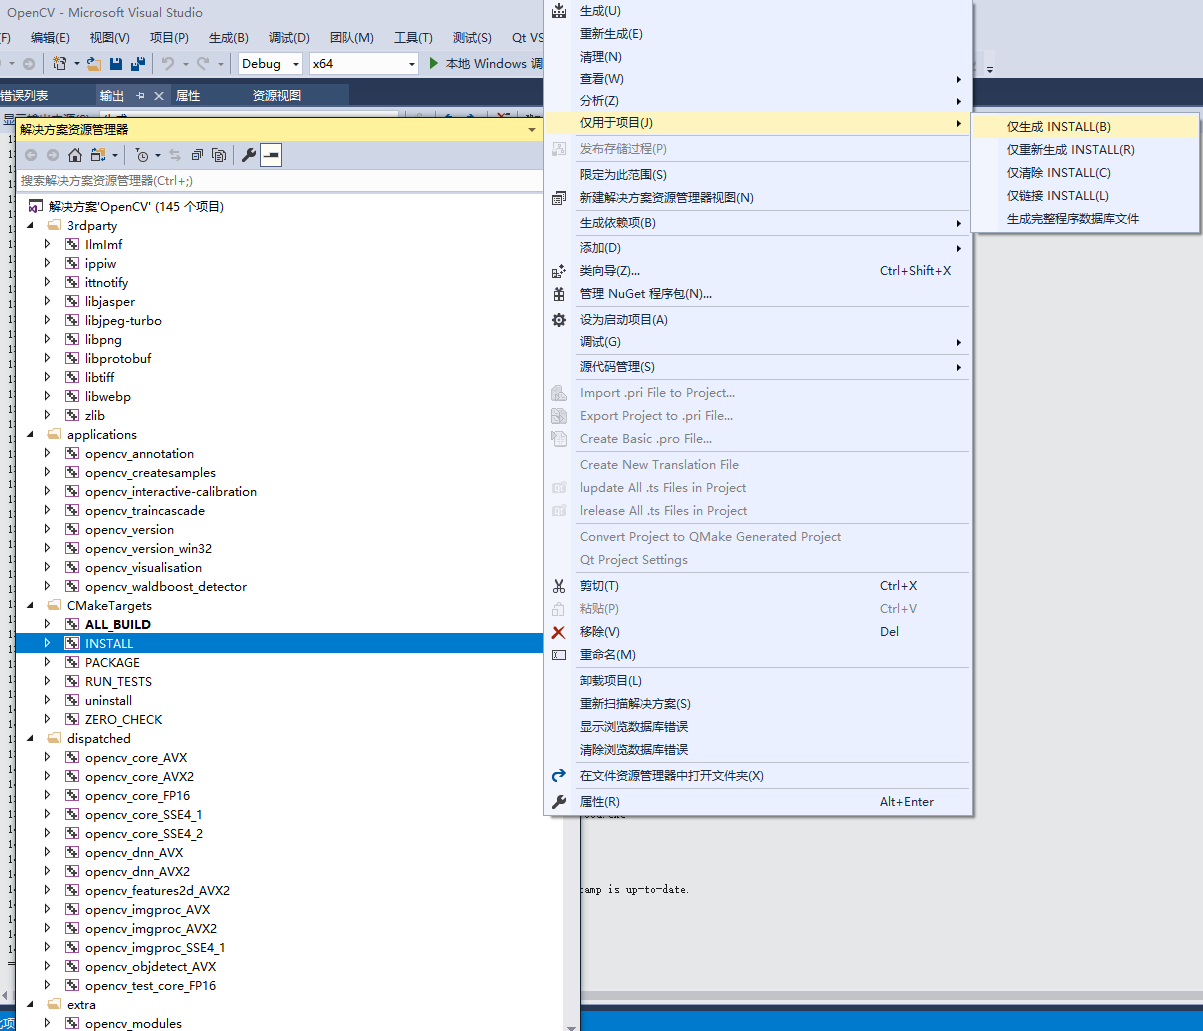Click 清理(N) in context menu
Image resolution: width=1203 pixels, height=1031 pixels.
pyautogui.click(x=758, y=57)
